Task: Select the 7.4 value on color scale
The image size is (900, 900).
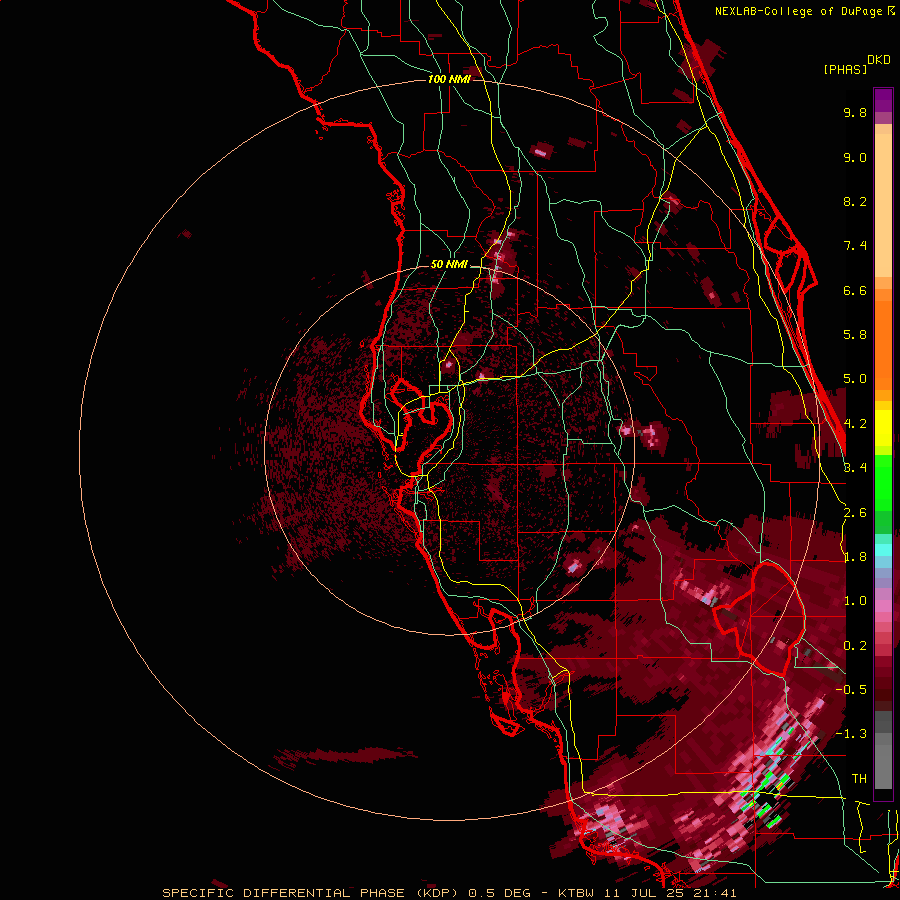Action: point(855,246)
